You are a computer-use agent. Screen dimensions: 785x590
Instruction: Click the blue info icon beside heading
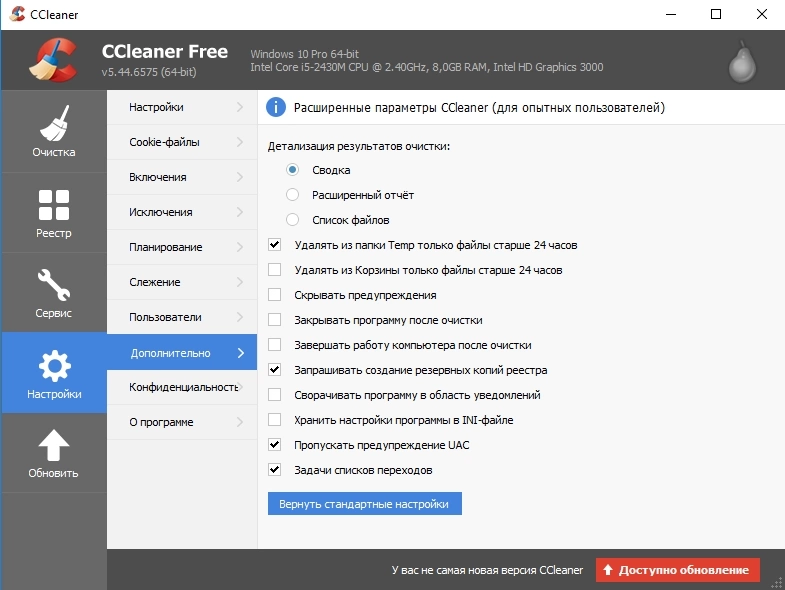(x=276, y=107)
